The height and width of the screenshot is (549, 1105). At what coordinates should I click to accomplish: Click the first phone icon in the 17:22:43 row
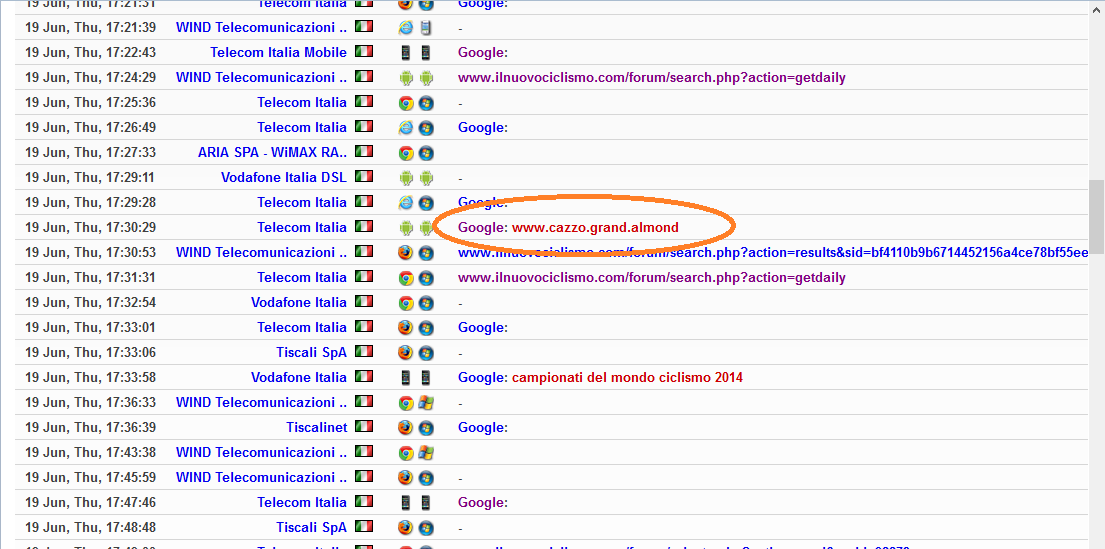coord(405,53)
